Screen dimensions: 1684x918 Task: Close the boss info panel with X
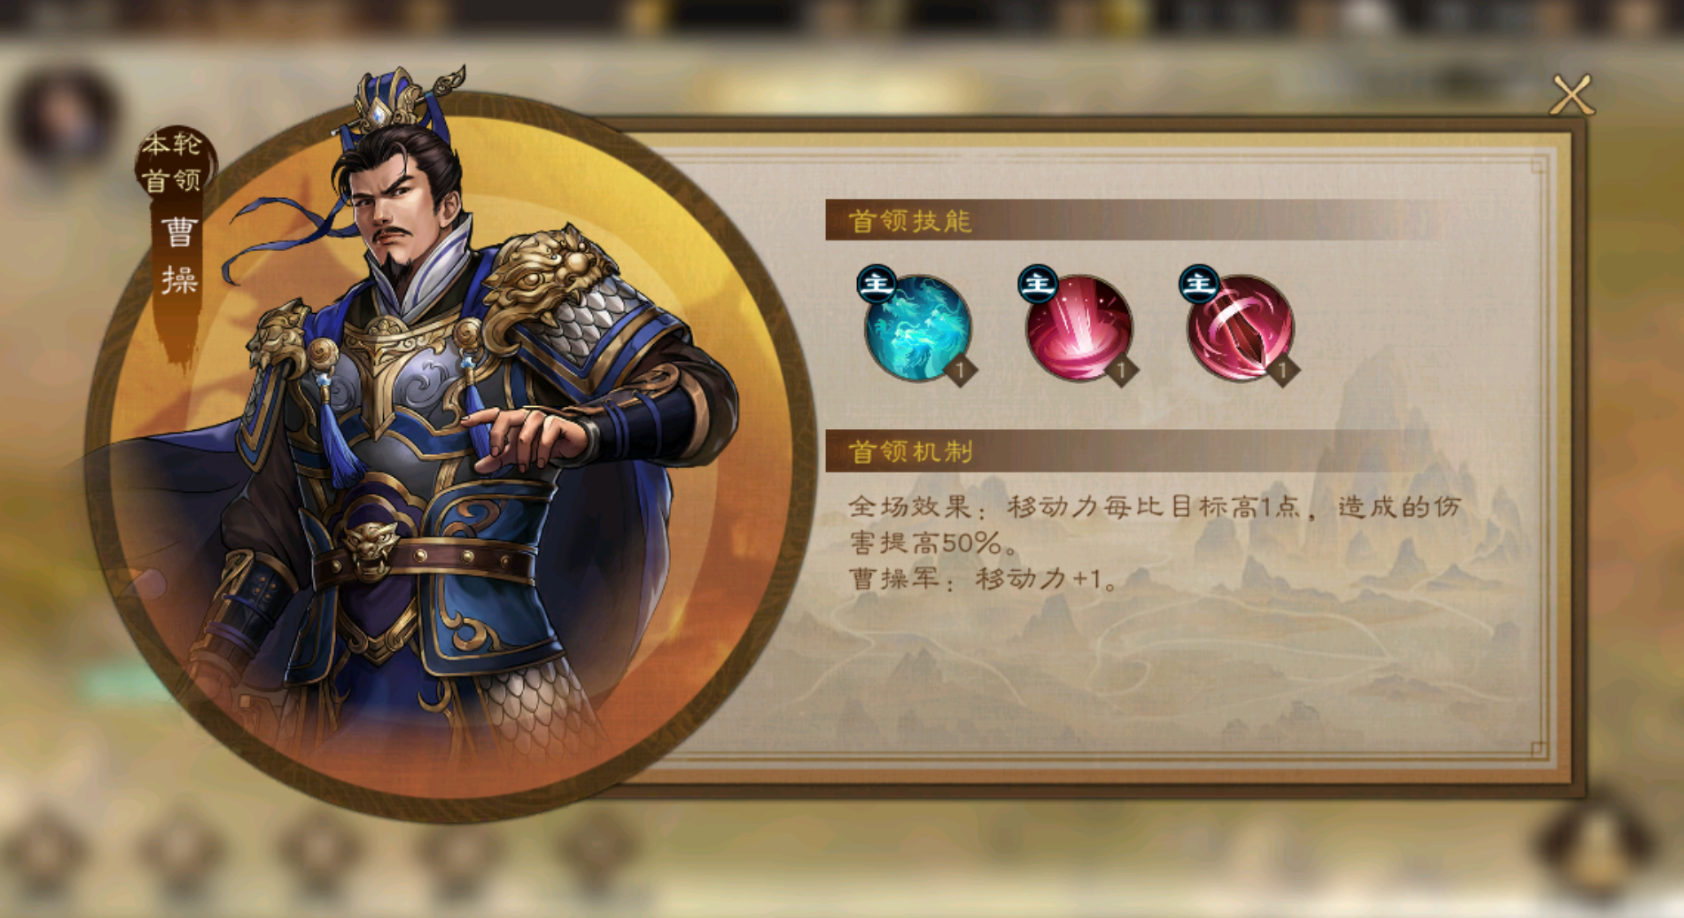tap(1571, 96)
